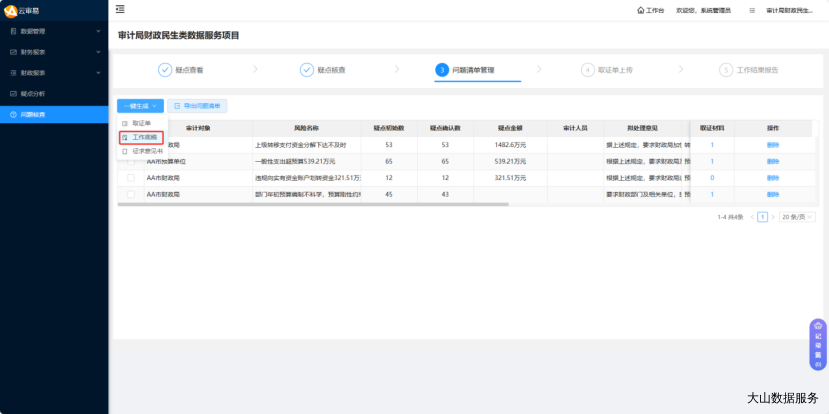Open the floating 记录 widget on right edge
This screenshot has height=414, width=829.
click(x=817, y=345)
